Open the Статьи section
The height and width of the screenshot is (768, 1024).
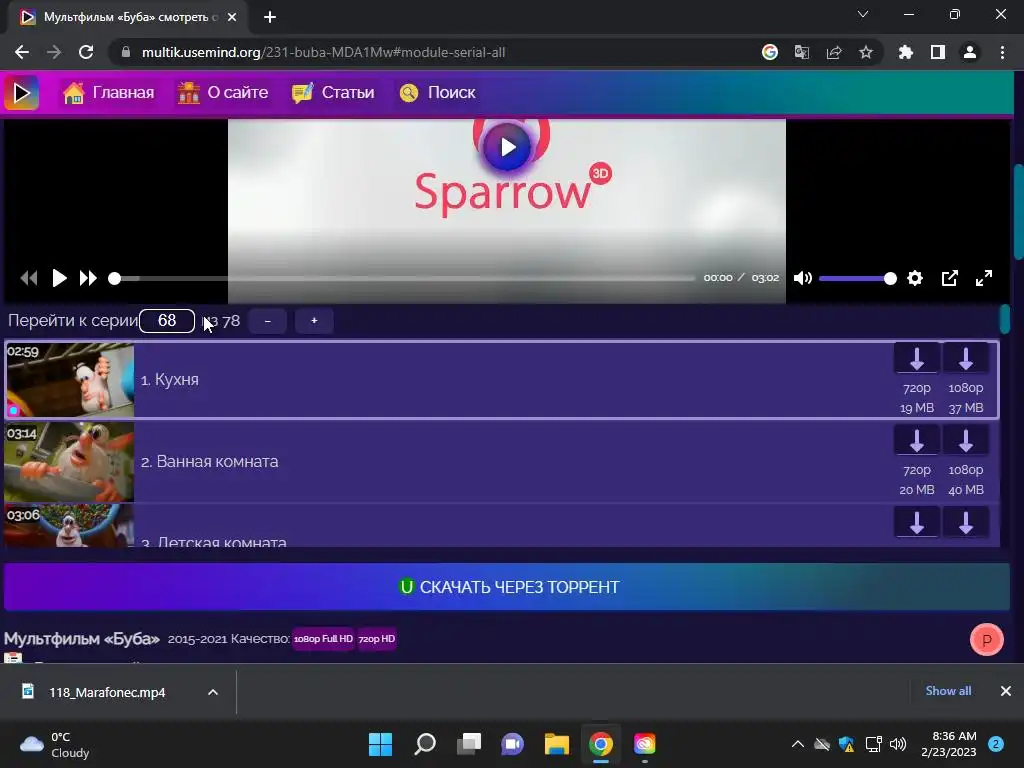point(333,93)
